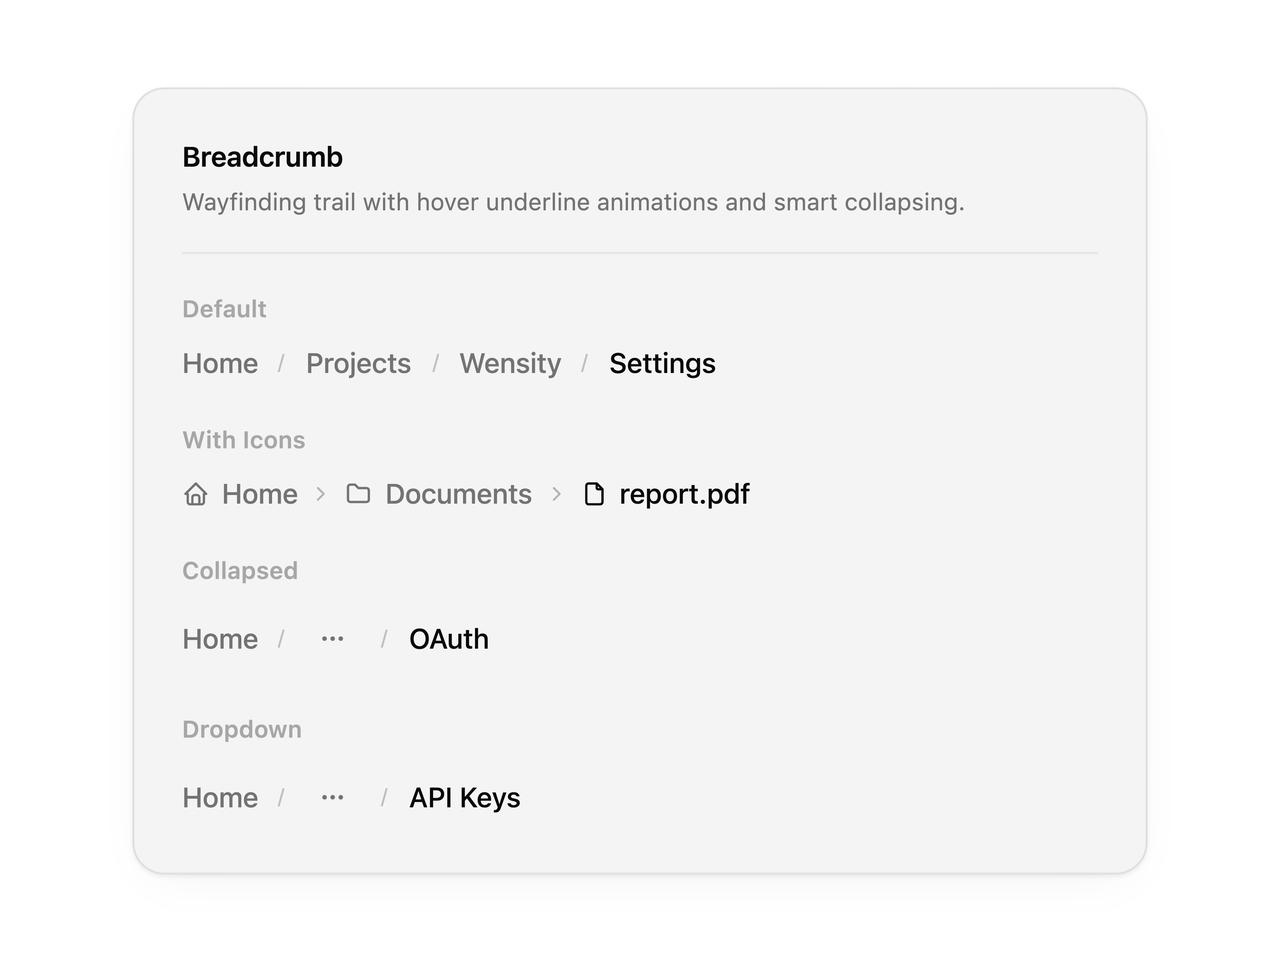This screenshot has width=1280, height=960.
Task: Navigate to the Wensity breadcrumb link
Action: [x=510, y=363]
